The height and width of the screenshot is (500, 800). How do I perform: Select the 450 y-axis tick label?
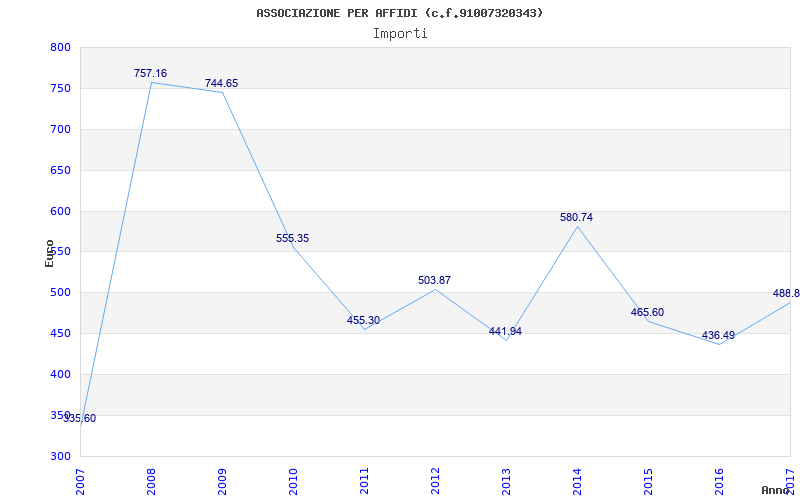point(60,334)
